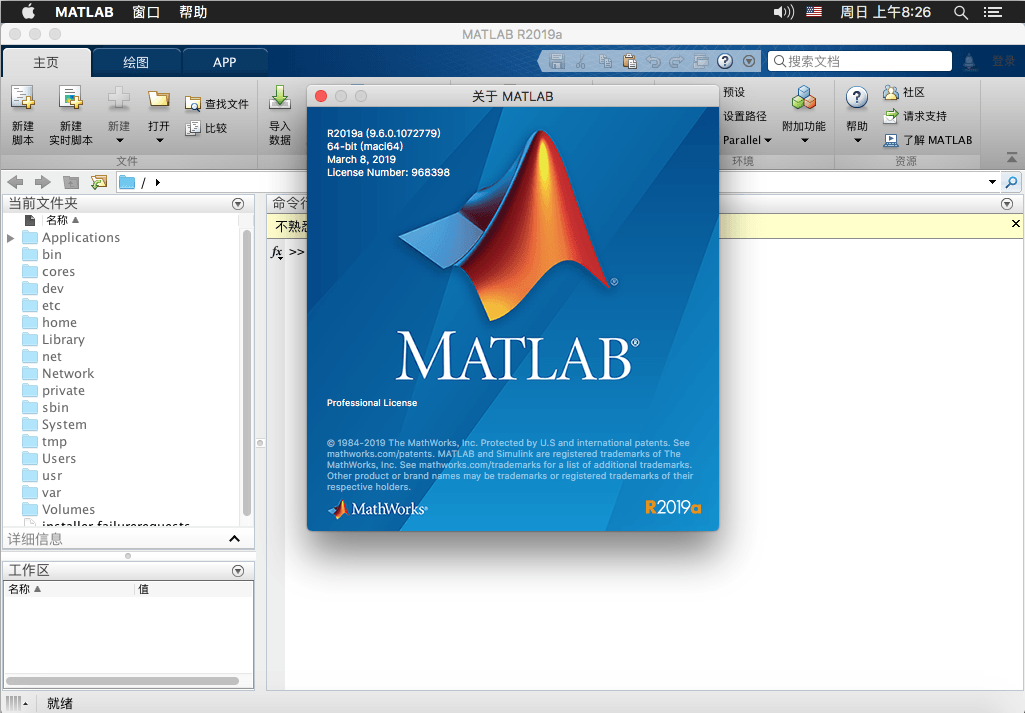The width and height of the screenshot is (1025, 713).
Task: Click the Workspace horizontal scrollbar
Action: point(124,680)
